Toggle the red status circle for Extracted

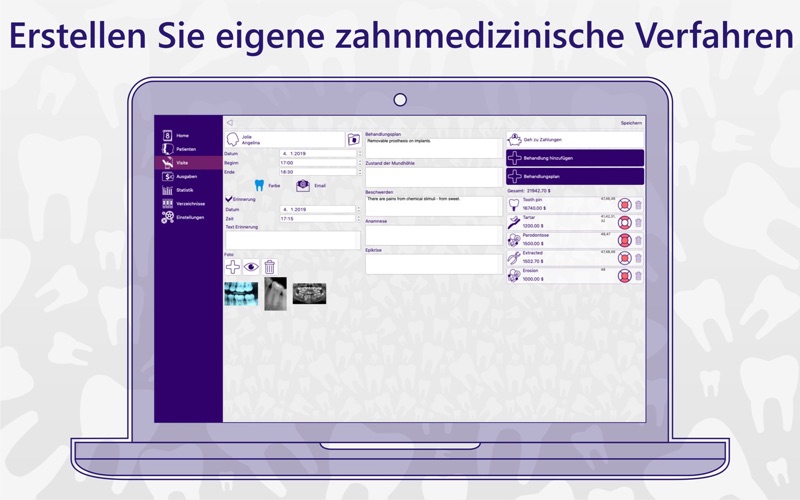click(624, 258)
